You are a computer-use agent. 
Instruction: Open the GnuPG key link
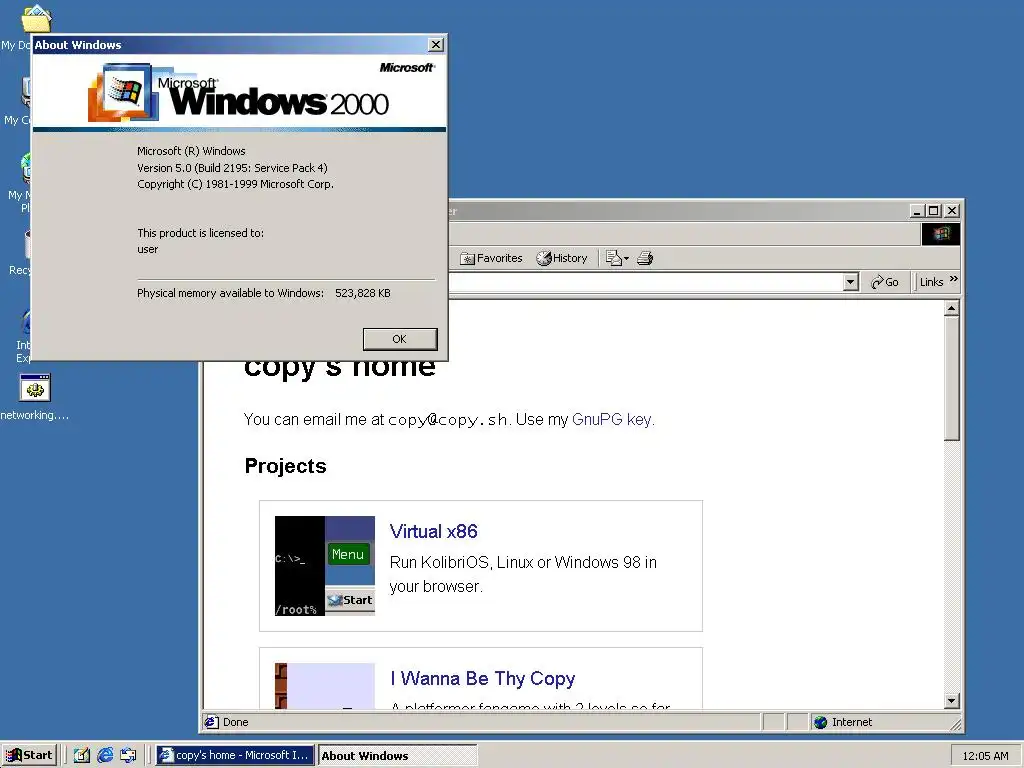pyautogui.click(x=612, y=419)
